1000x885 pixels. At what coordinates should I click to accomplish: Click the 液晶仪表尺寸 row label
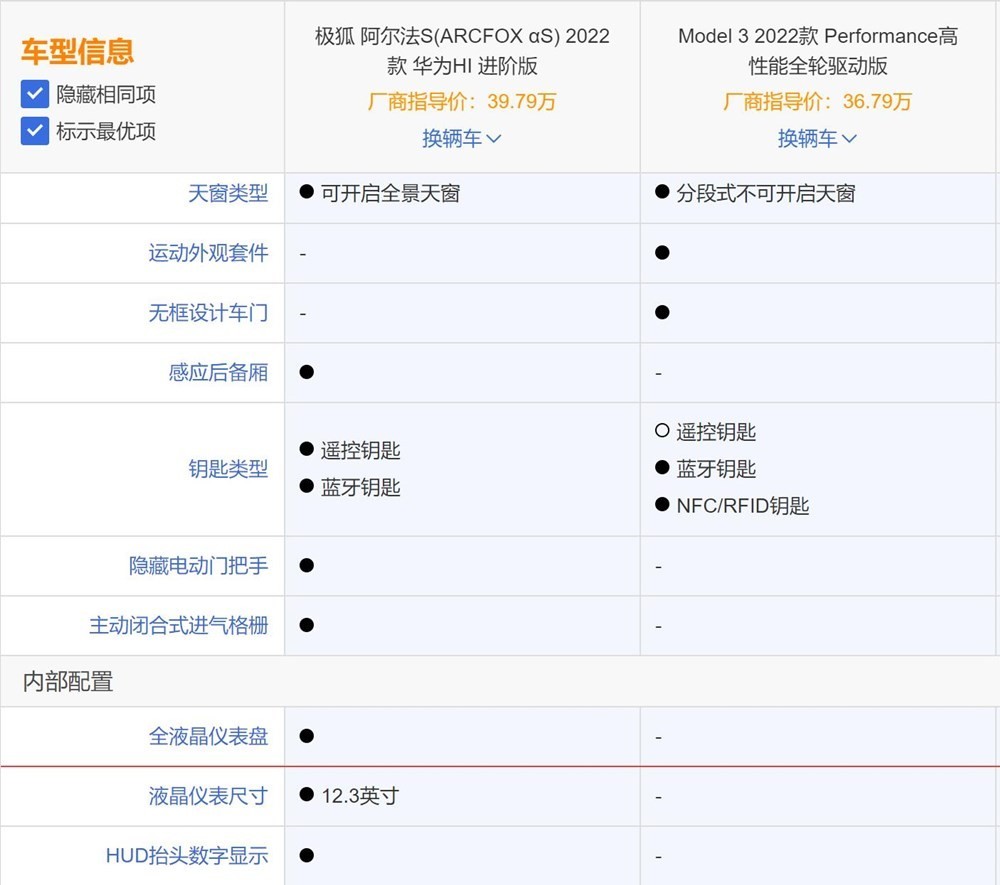pyautogui.click(x=208, y=796)
